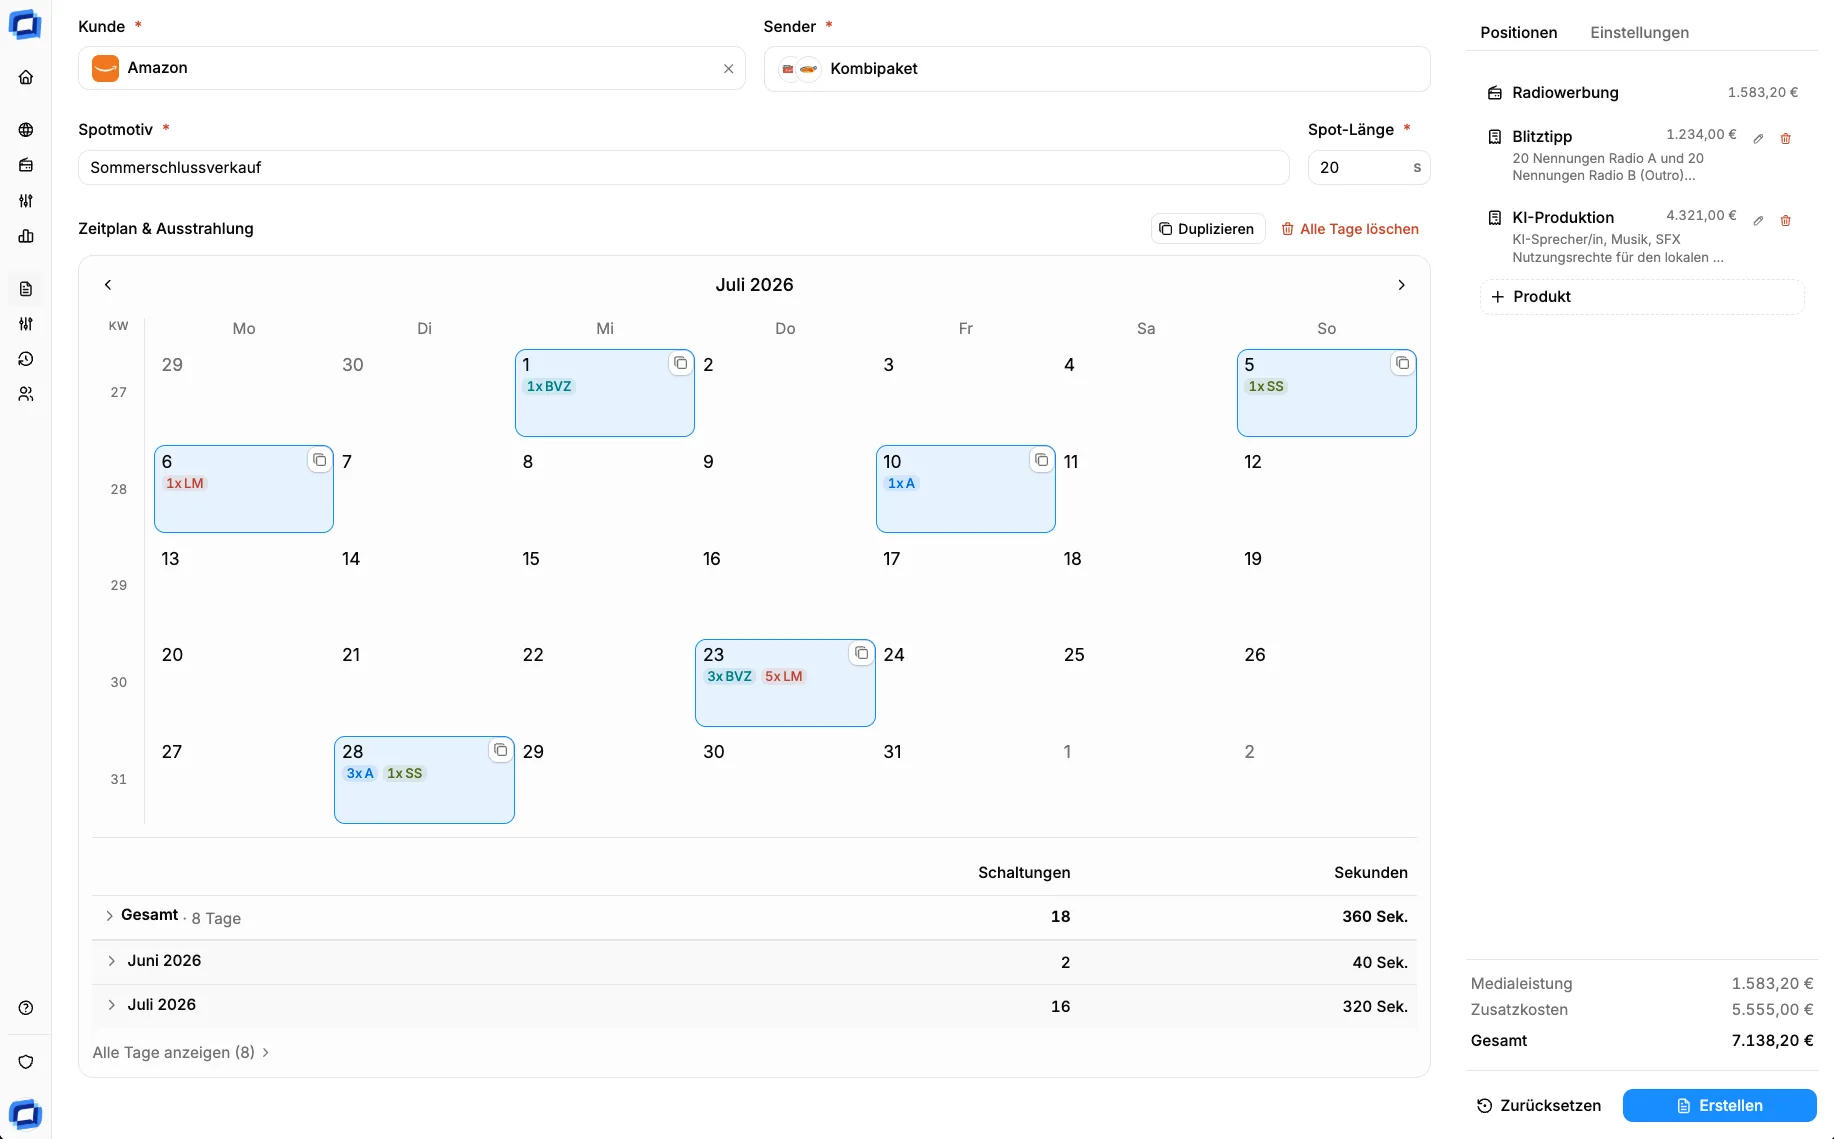Delete the Blitztipp position via trash icon
Viewport: 1834px width, 1139px height.
click(1785, 139)
